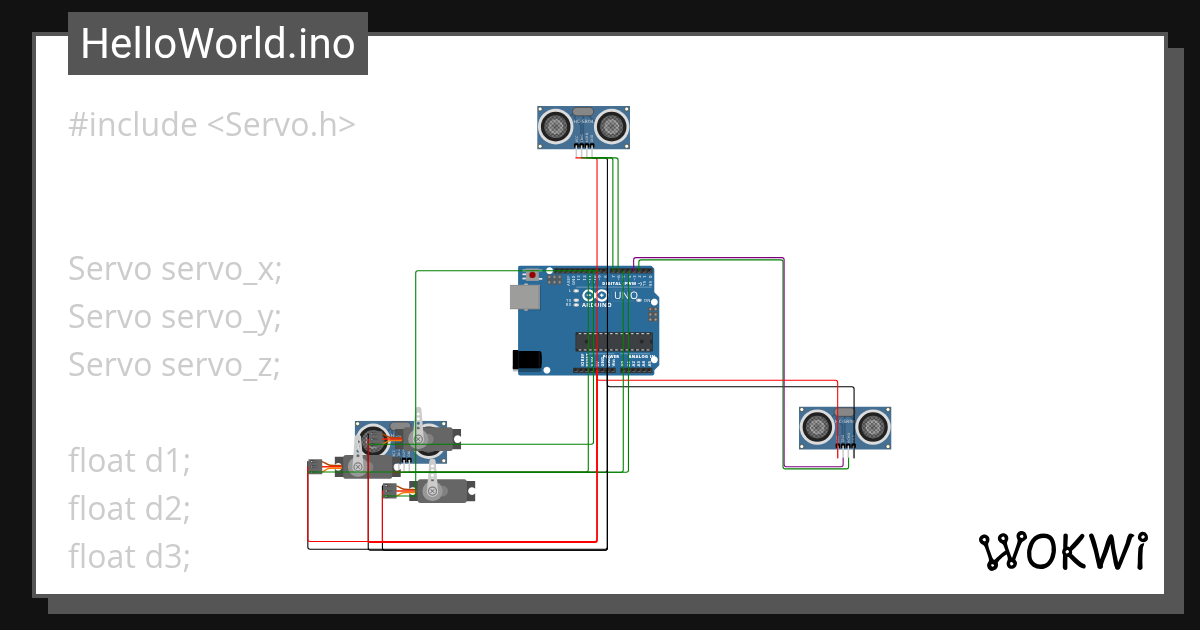
Task: Click the ON power LED indicator
Action: 640,300
